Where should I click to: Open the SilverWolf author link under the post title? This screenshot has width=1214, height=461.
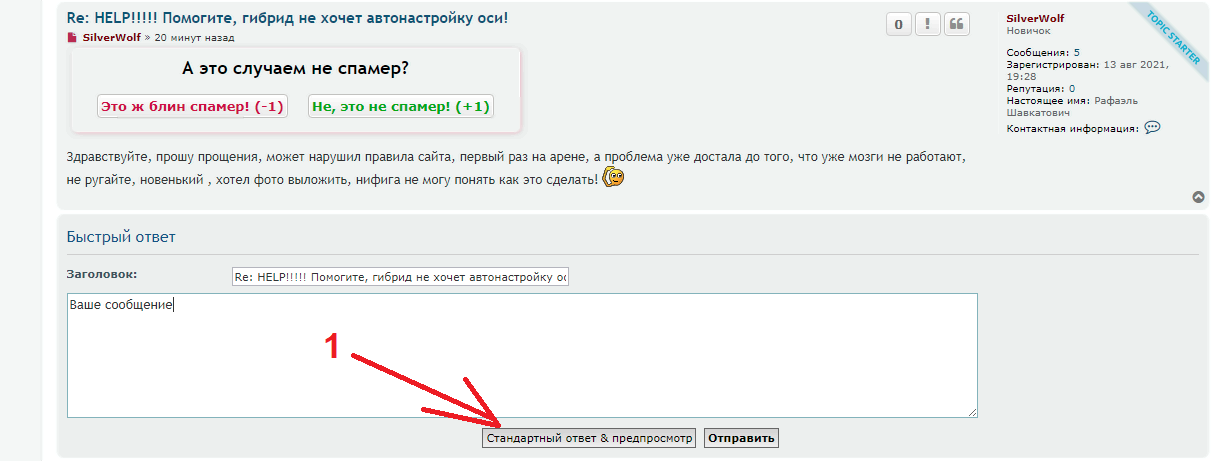point(111,38)
